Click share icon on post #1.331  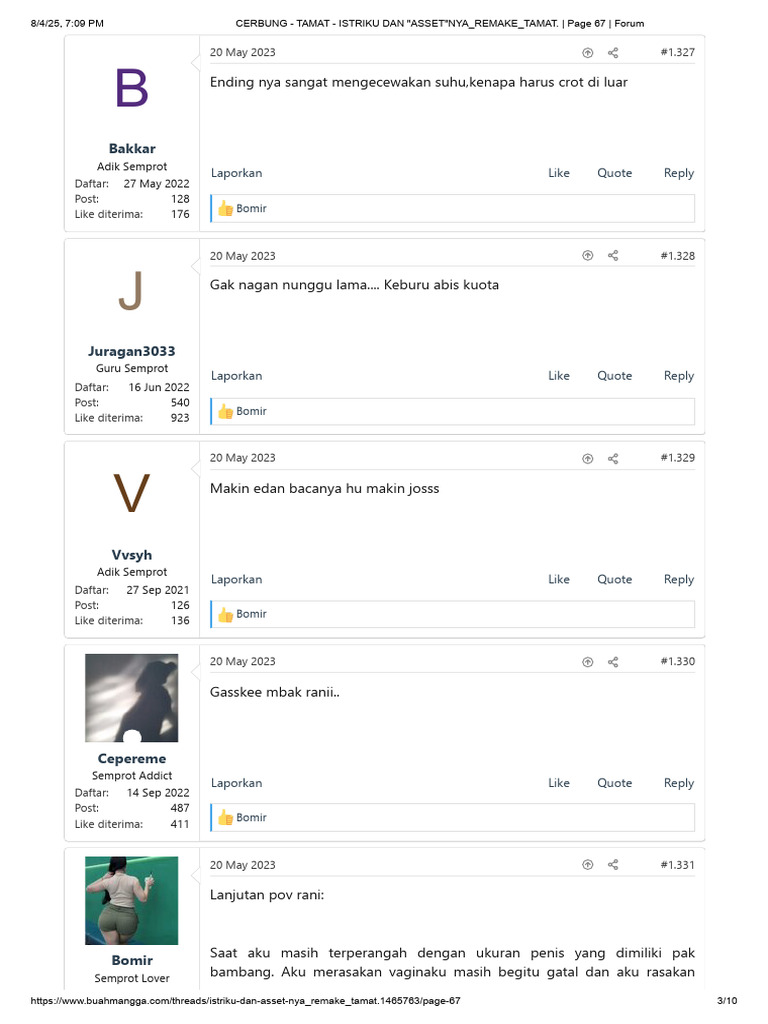pos(613,865)
